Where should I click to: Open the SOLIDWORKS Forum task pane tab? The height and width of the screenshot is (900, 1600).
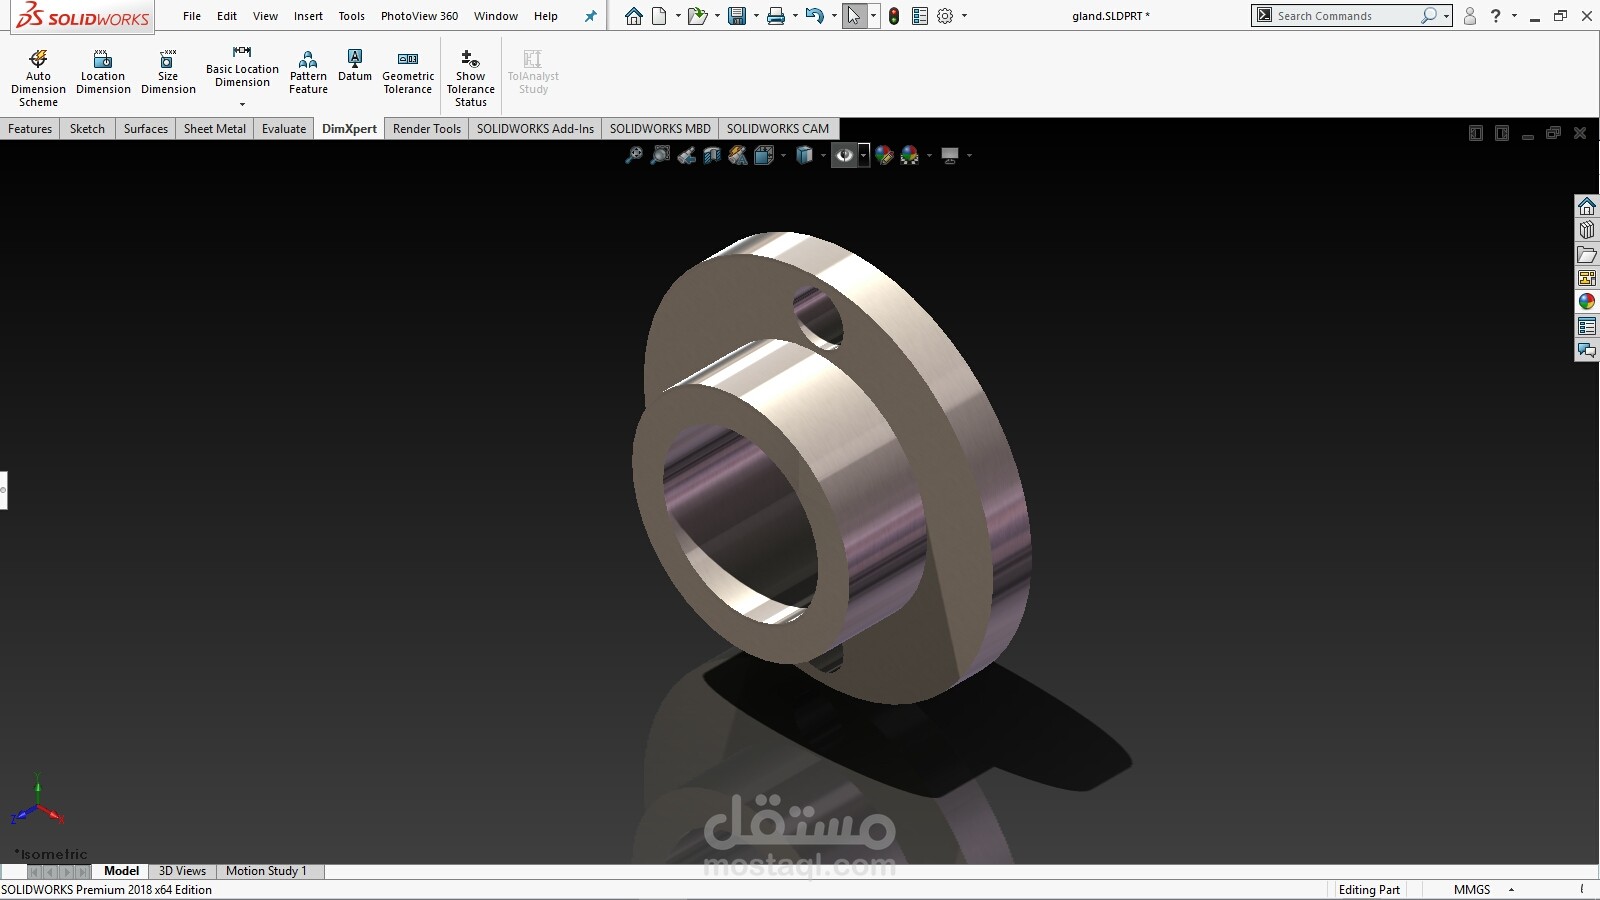click(x=1587, y=350)
